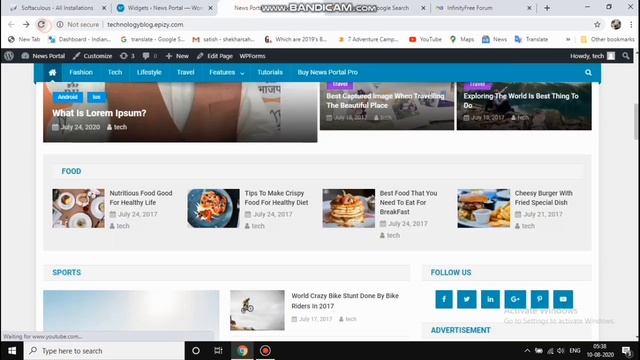Click the browser address bar
The height and width of the screenshot is (360, 640).
point(322,24)
